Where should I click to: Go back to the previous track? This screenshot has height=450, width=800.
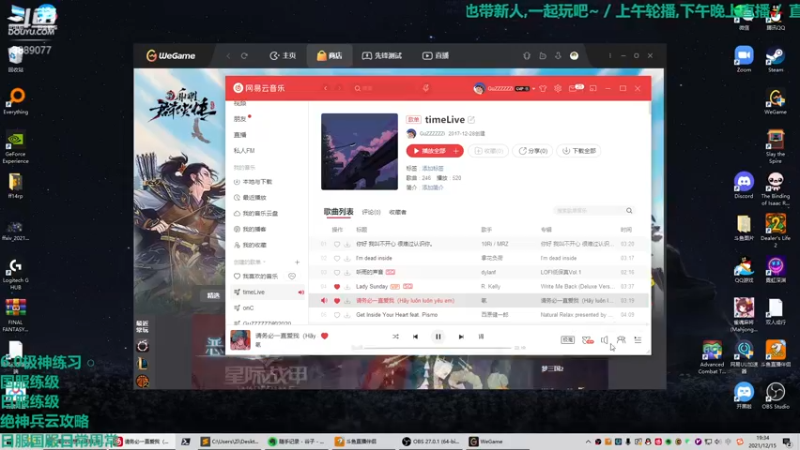pyautogui.click(x=415, y=337)
